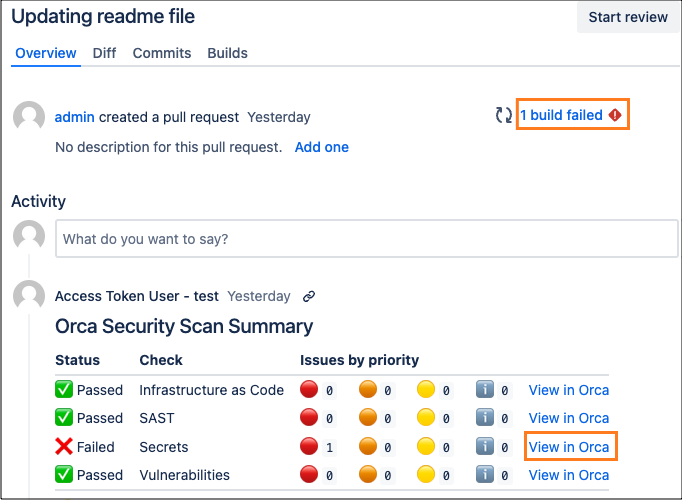
Task: Click 'Add one' description link
Action: [x=322, y=147]
